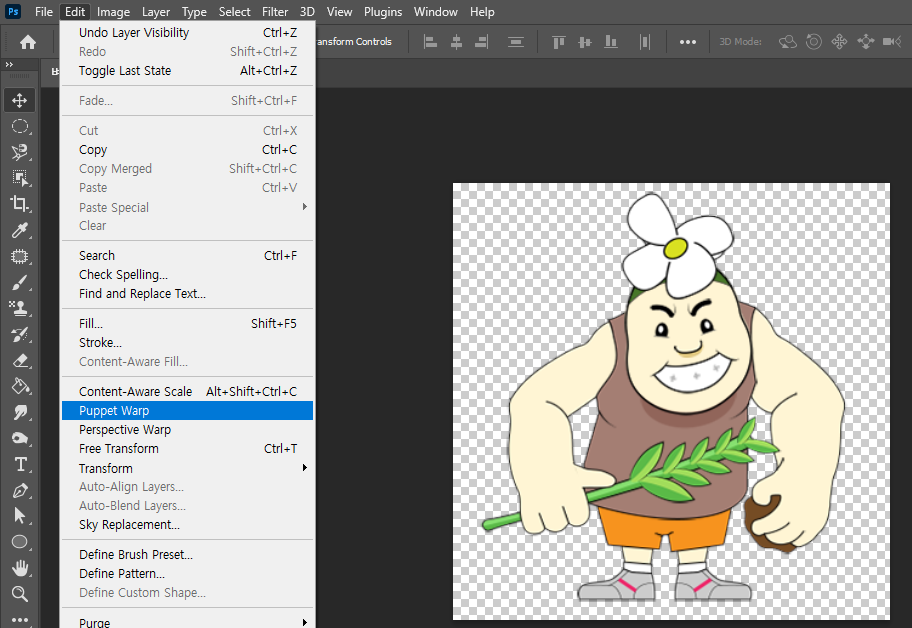The height and width of the screenshot is (628, 912).
Task: Open the Image menu
Action: (113, 12)
